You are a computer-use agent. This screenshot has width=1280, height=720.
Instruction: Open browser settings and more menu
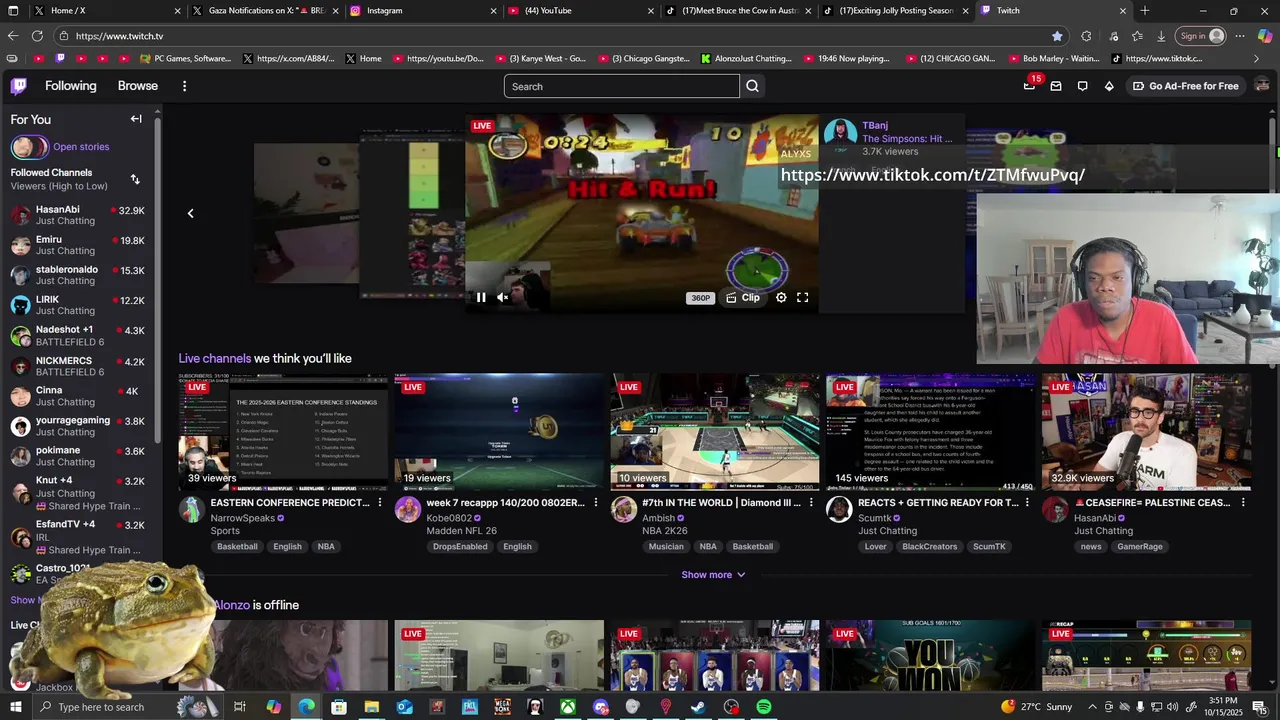coord(1240,36)
